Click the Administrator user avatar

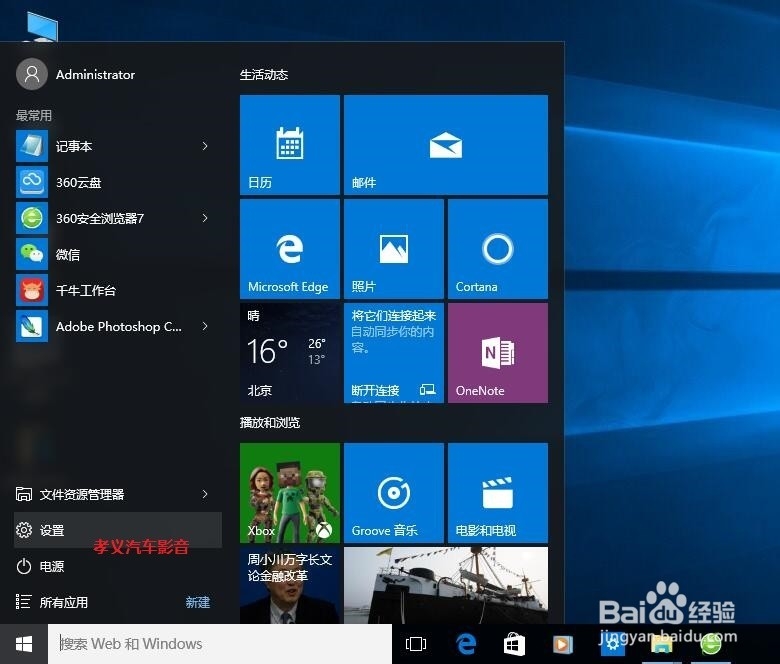[32, 74]
